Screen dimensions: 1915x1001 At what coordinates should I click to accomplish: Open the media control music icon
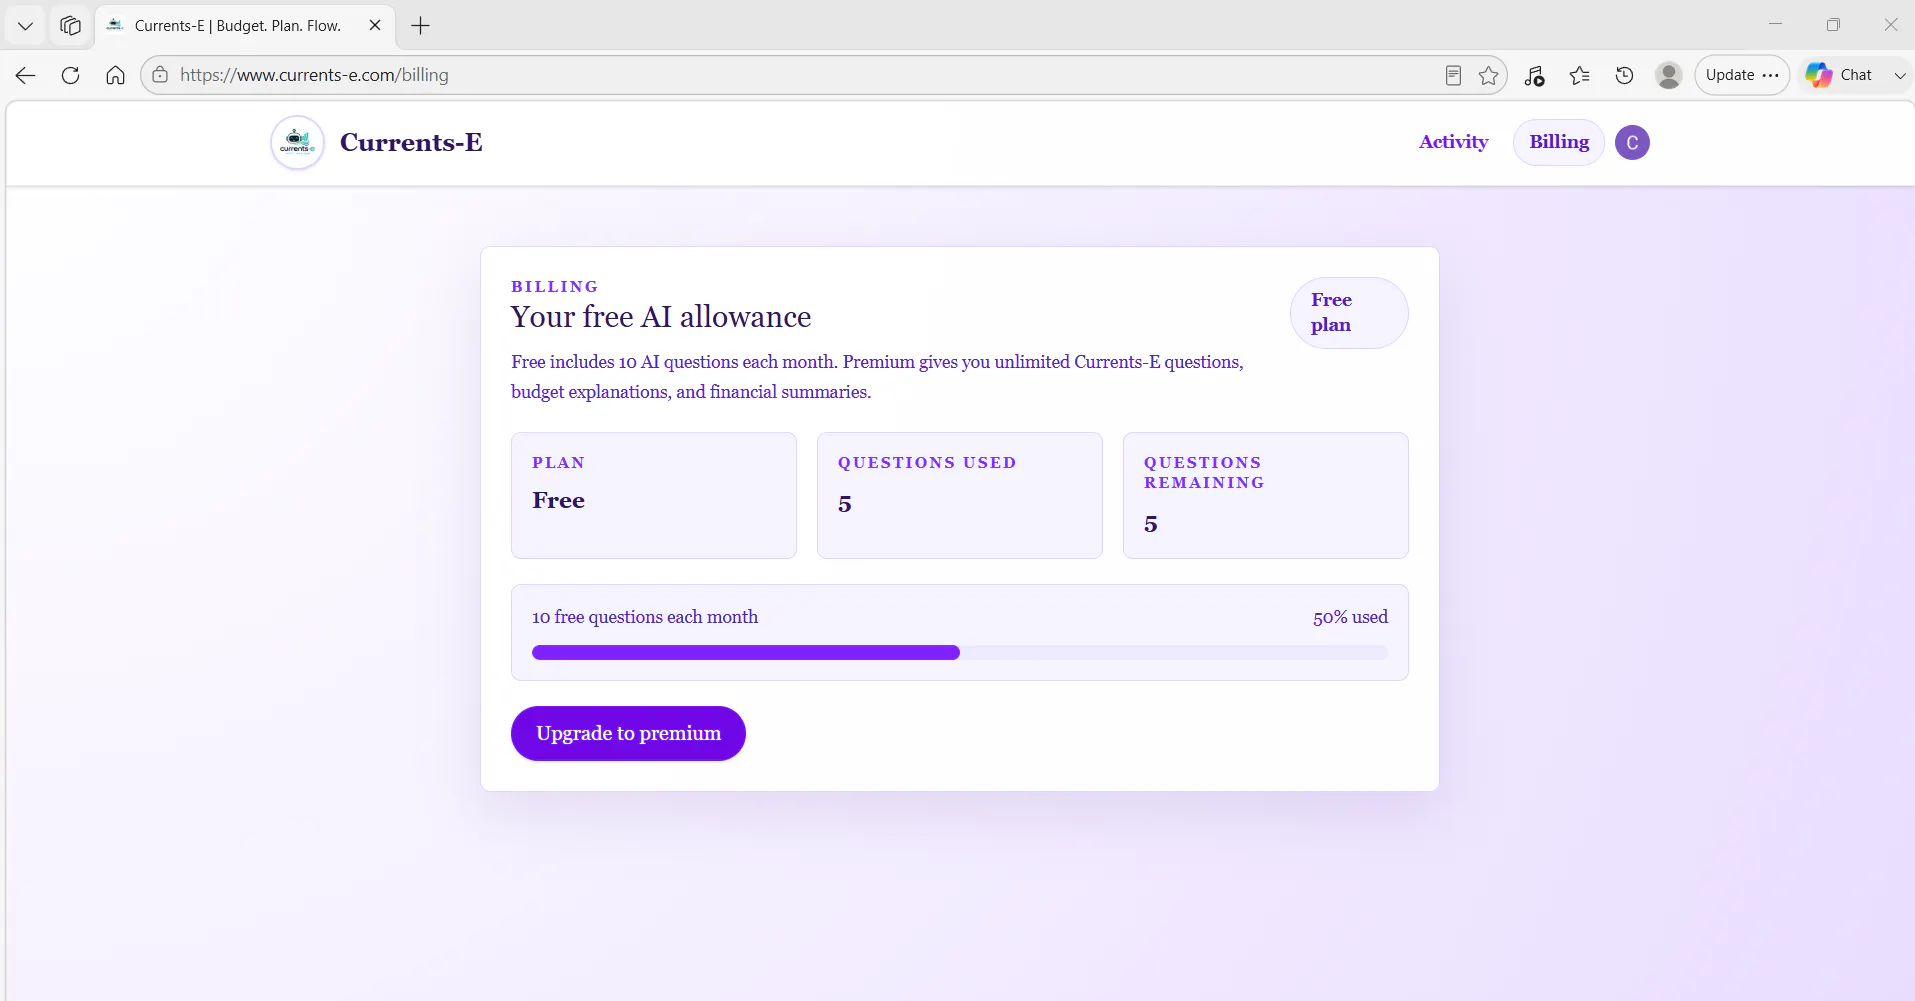pos(1535,75)
